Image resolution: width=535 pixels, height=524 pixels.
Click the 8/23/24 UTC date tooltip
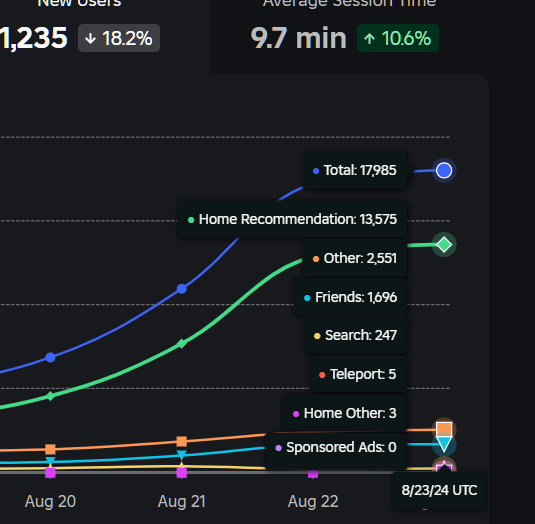(439, 490)
